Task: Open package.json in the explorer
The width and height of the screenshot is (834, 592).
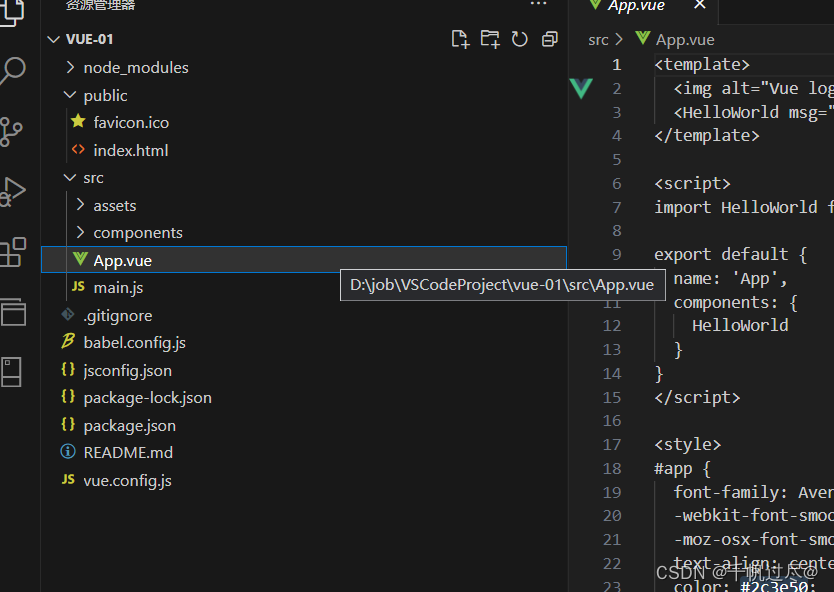Action: click(129, 426)
